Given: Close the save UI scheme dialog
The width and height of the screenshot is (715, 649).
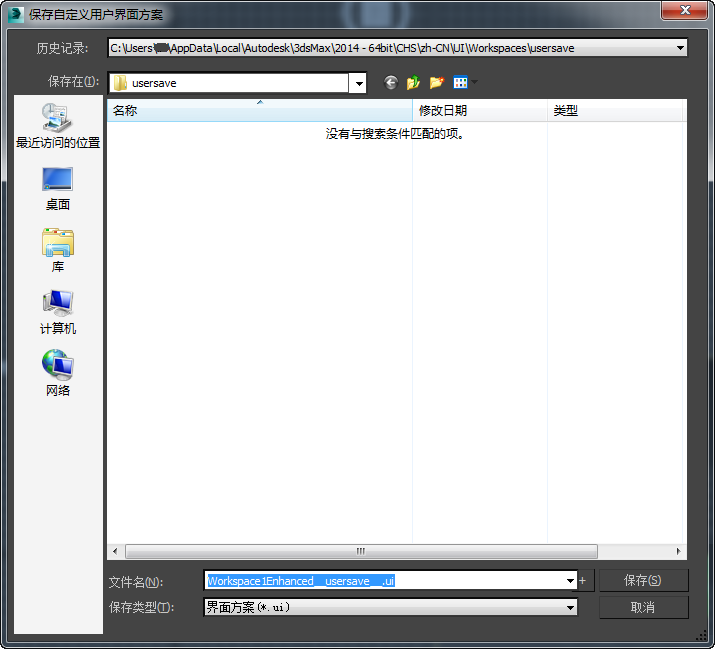Looking at the screenshot, I should pyautogui.click(x=684, y=10).
